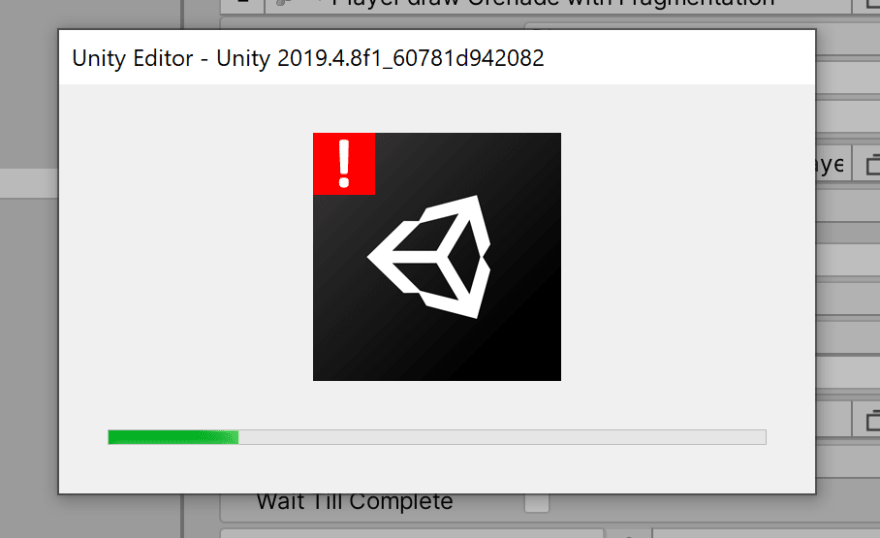Click the small button between the bottom fields

(x=628, y=534)
